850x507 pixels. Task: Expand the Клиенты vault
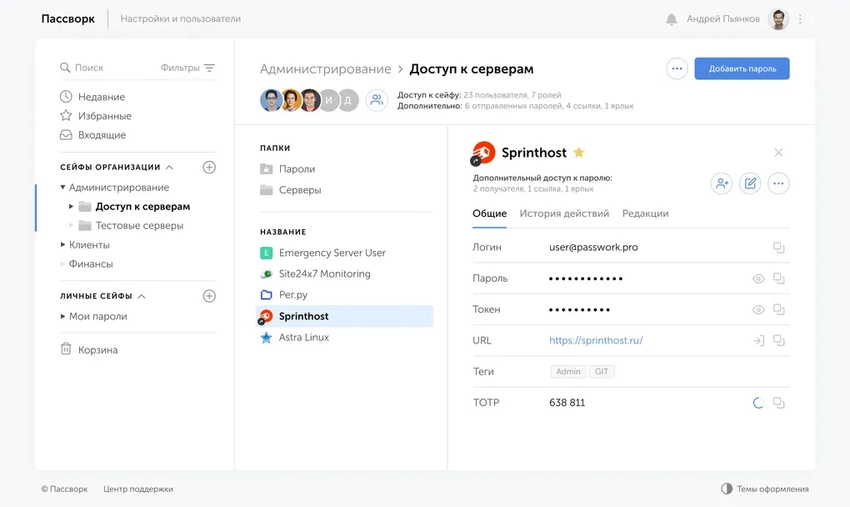(63, 245)
